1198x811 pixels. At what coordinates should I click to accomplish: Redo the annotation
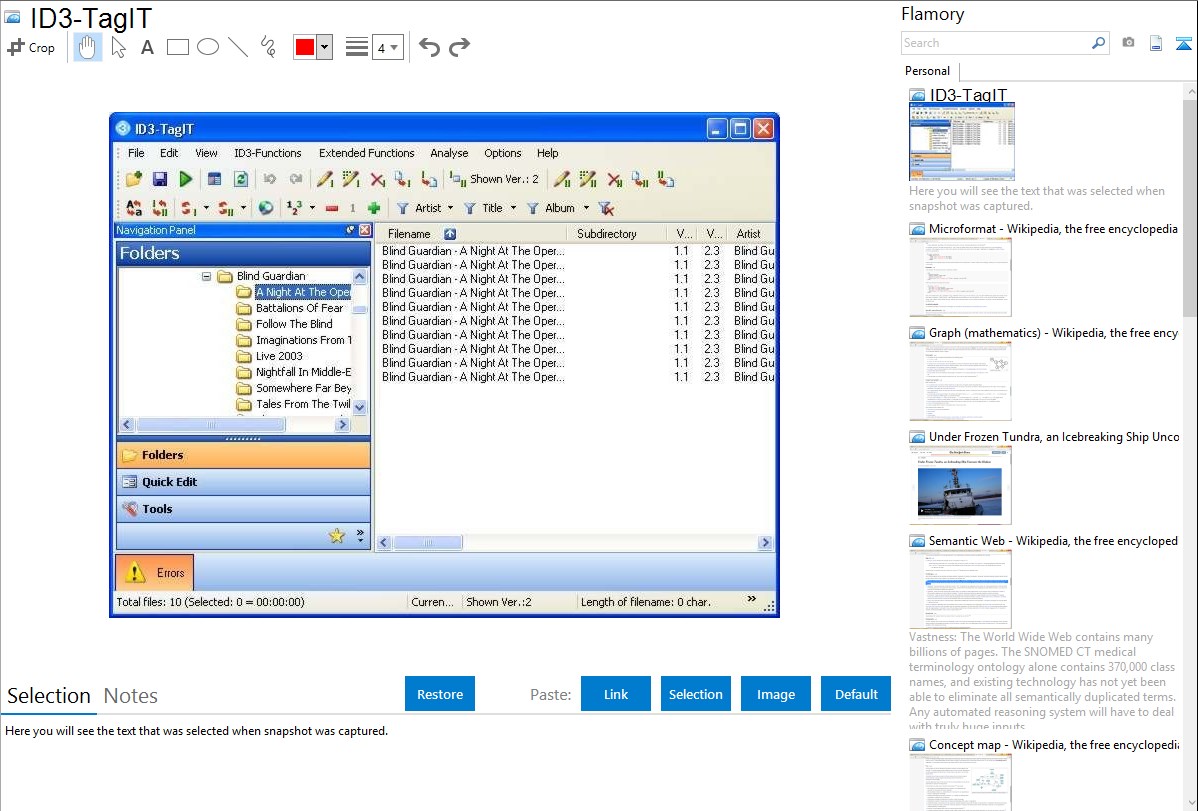coord(459,47)
